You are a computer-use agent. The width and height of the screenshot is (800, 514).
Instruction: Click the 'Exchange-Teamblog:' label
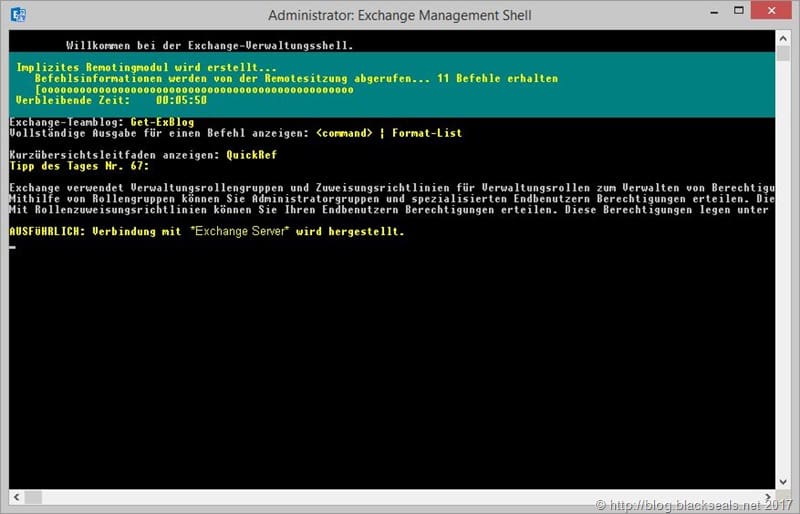[x=67, y=122]
